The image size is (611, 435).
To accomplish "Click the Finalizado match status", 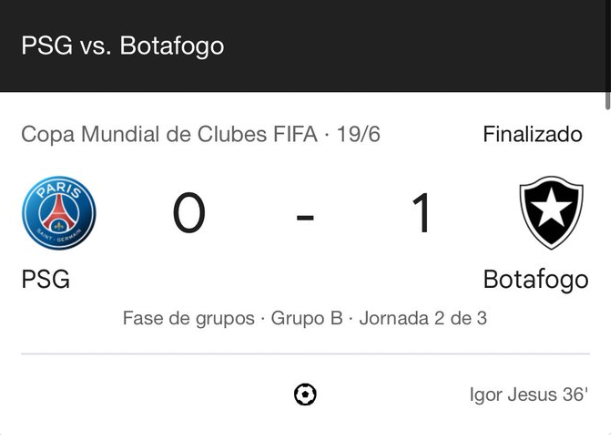I will 532,134.
